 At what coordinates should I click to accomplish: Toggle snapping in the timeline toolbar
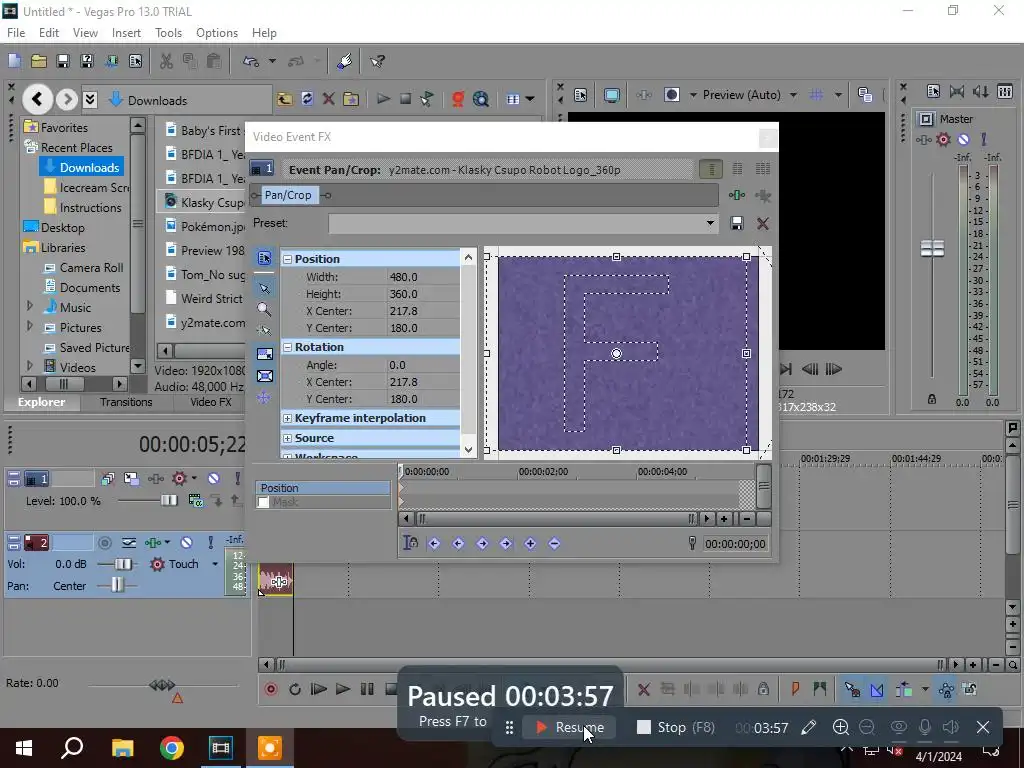[852, 690]
